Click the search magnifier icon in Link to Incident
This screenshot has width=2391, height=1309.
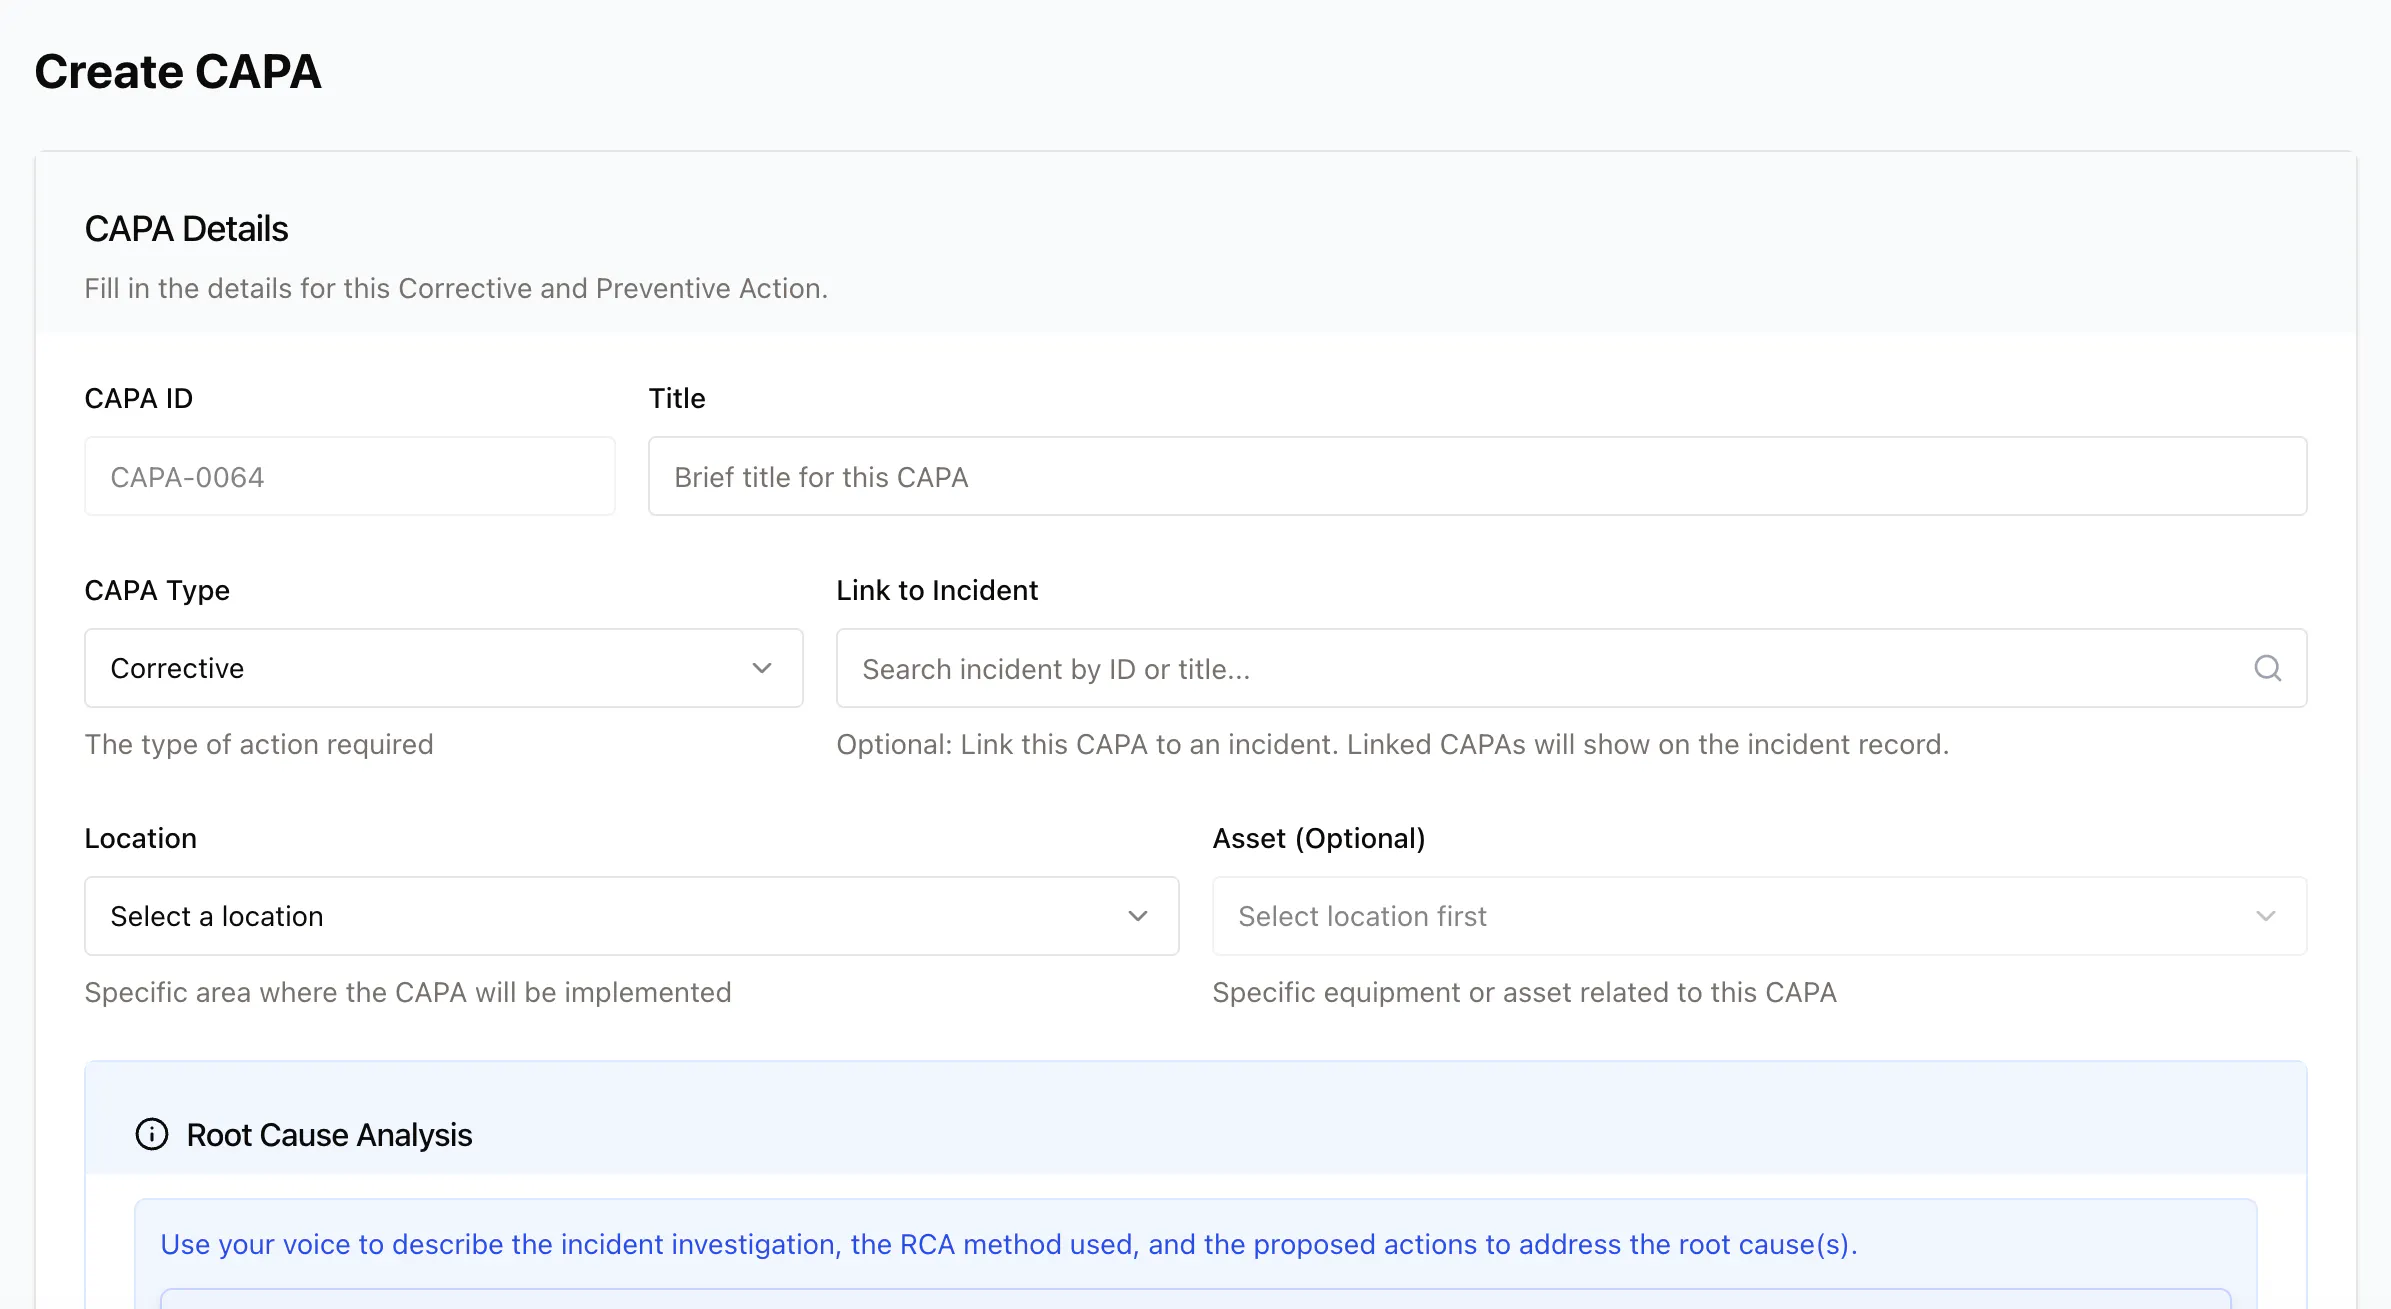[2267, 668]
